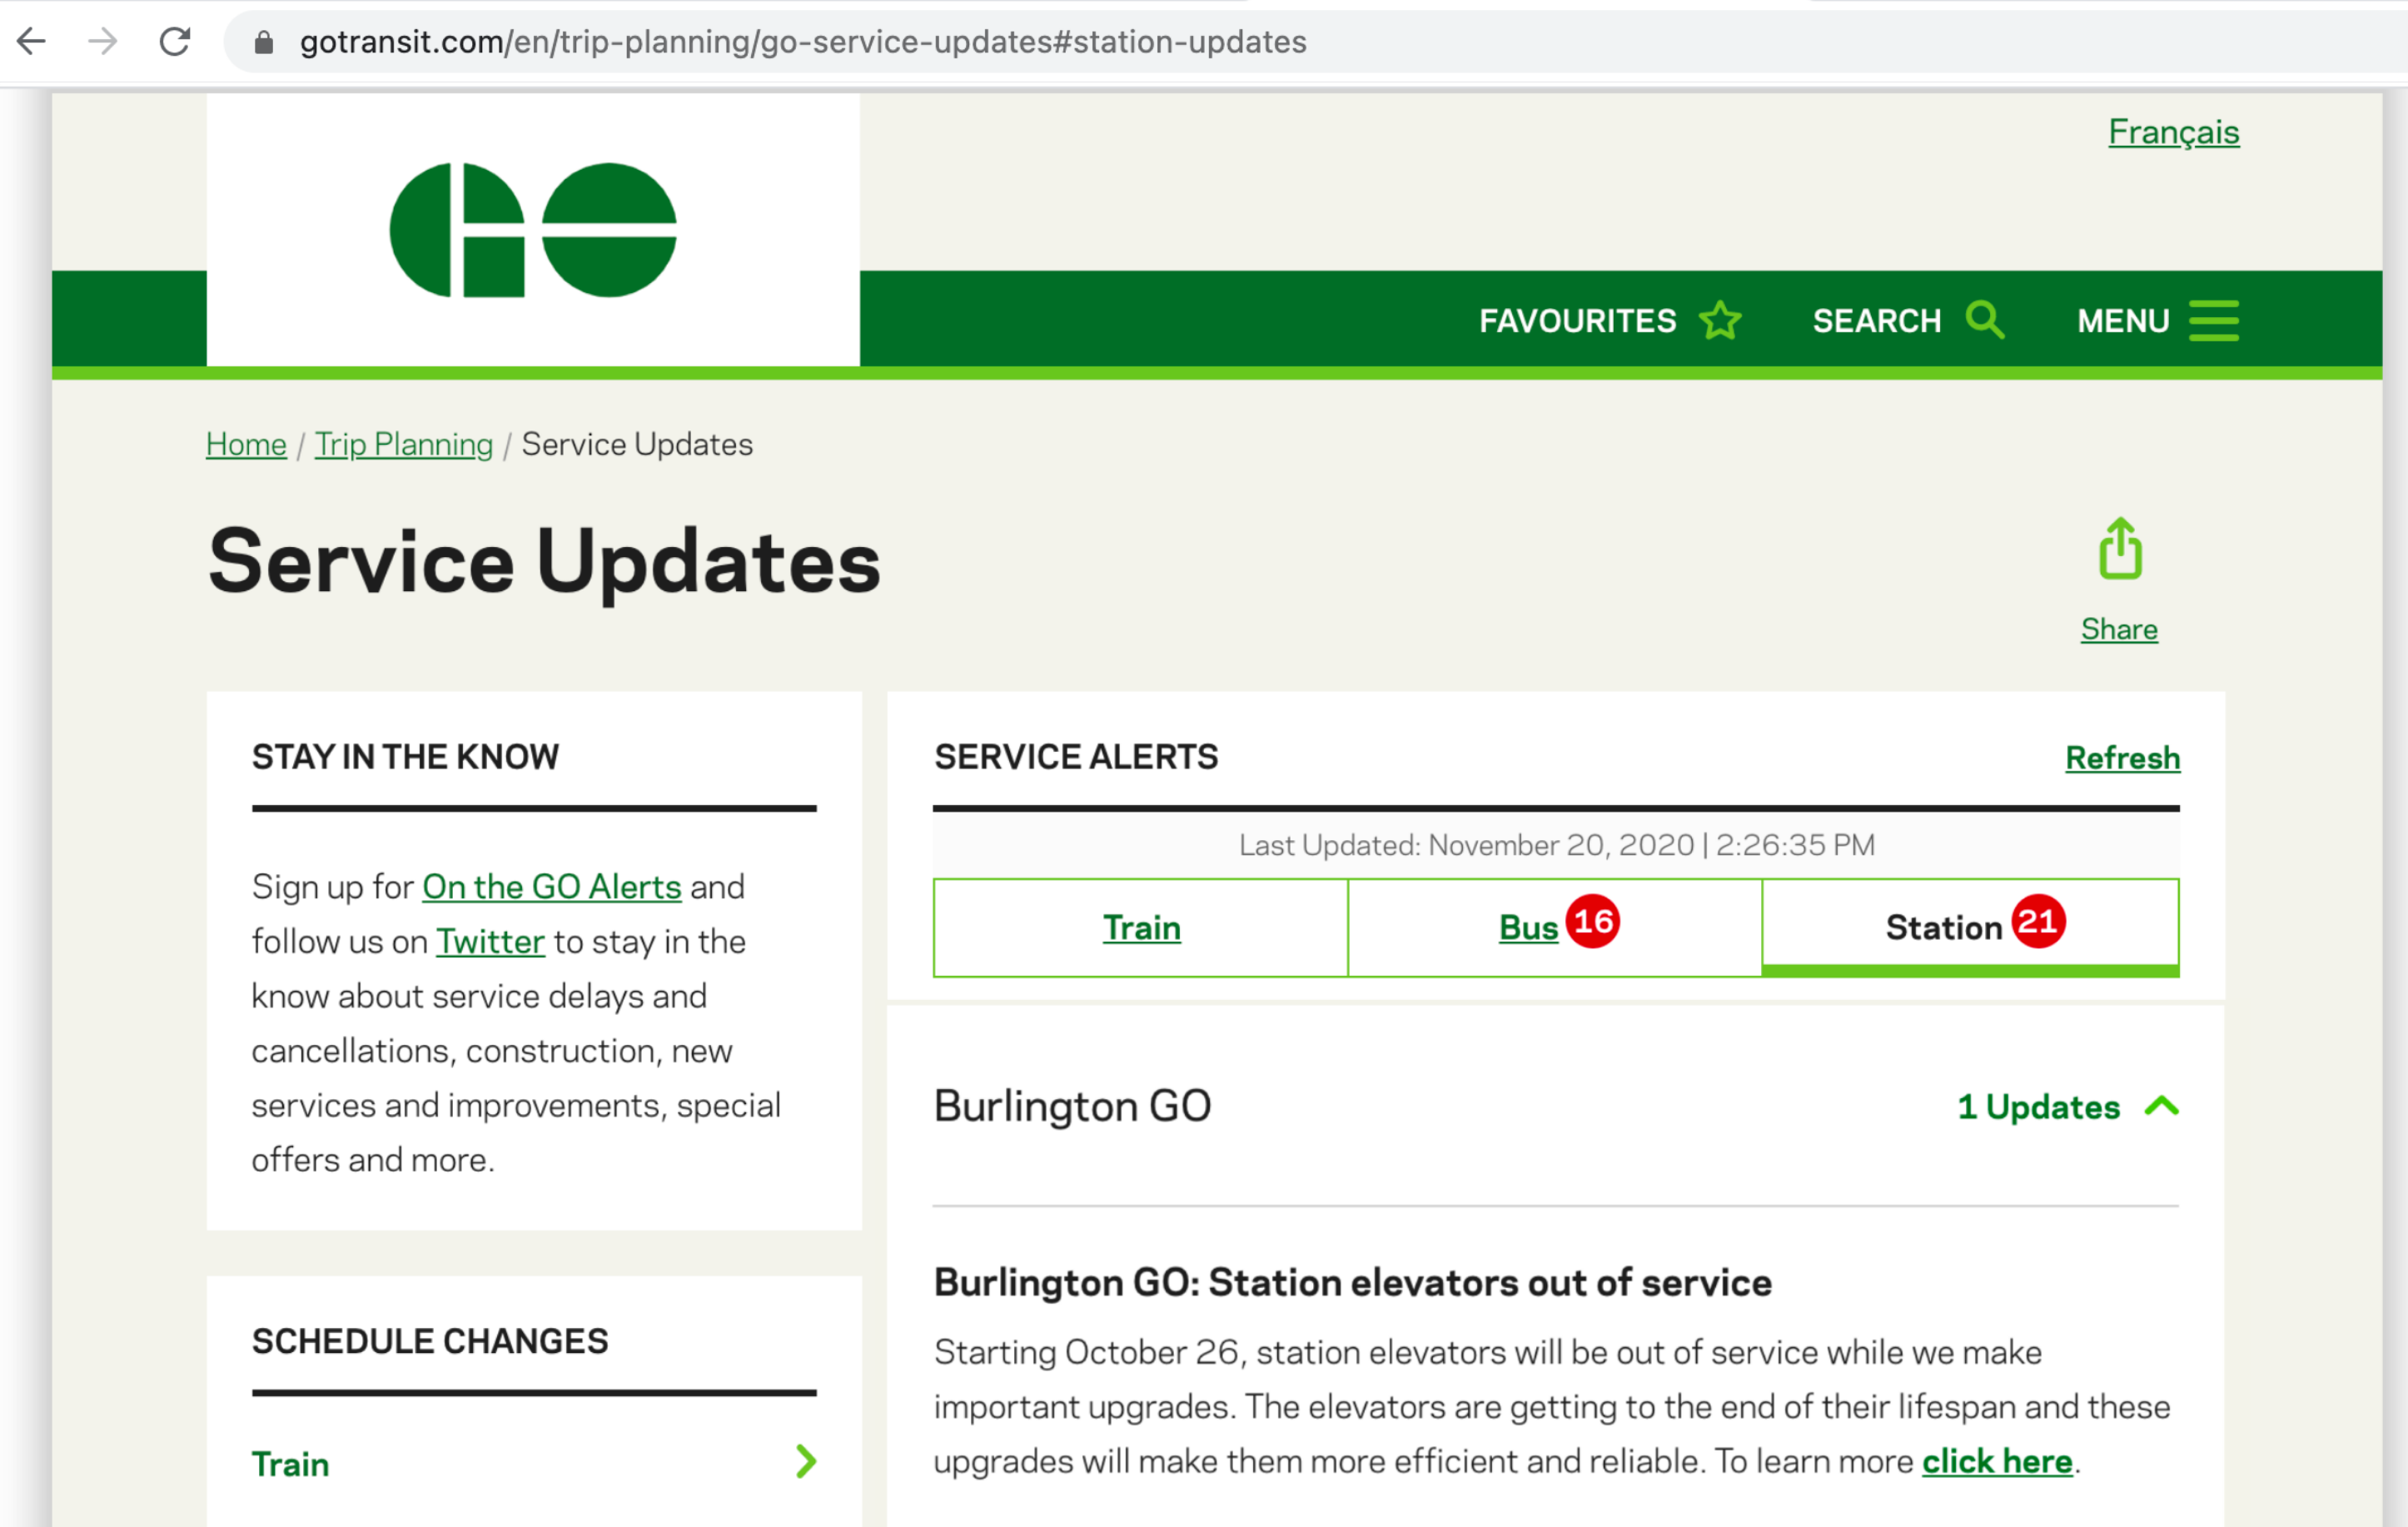The image size is (2408, 1527).
Task: Open elevator 'click here' link
Action: click(x=1997, y=1461)
